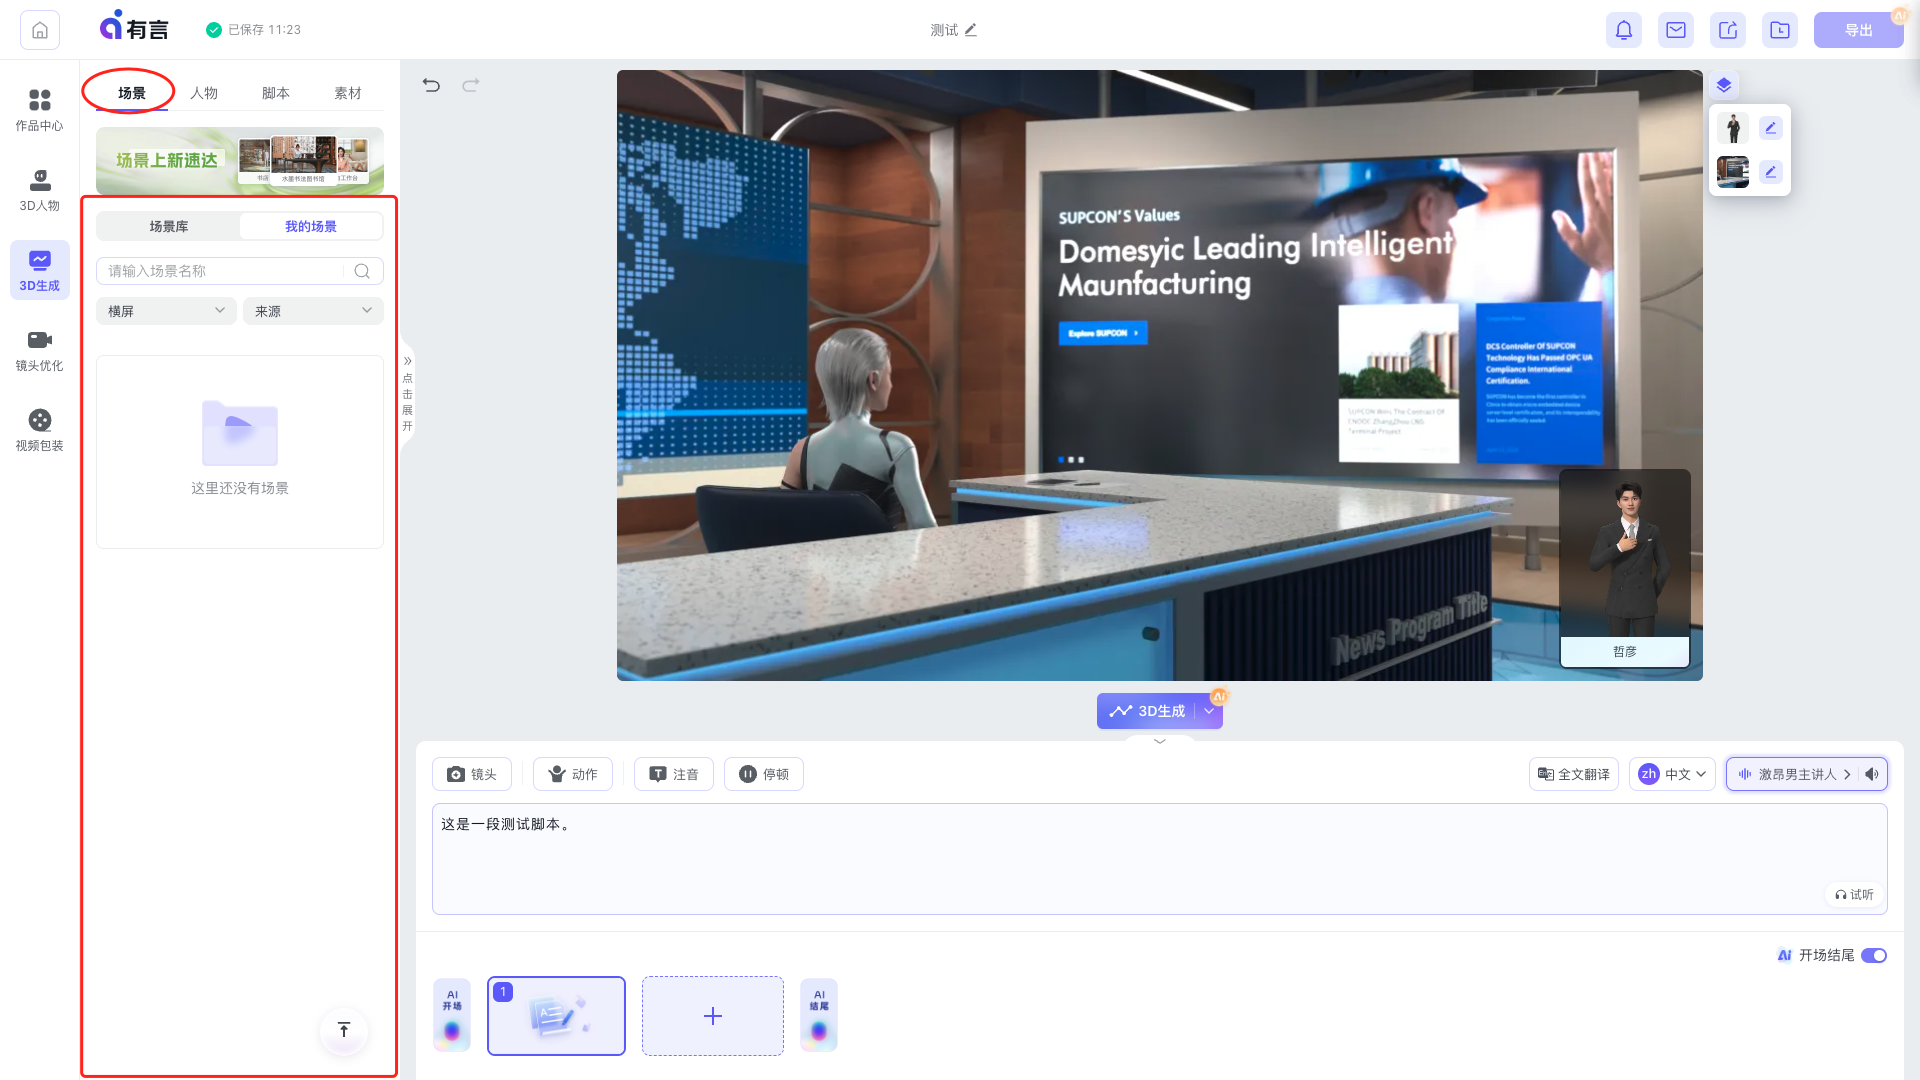Expand the 横屏 orientation dropdown
Image resolution: width=1920 pixels, height=1080 pixels.
click(166, 311)
